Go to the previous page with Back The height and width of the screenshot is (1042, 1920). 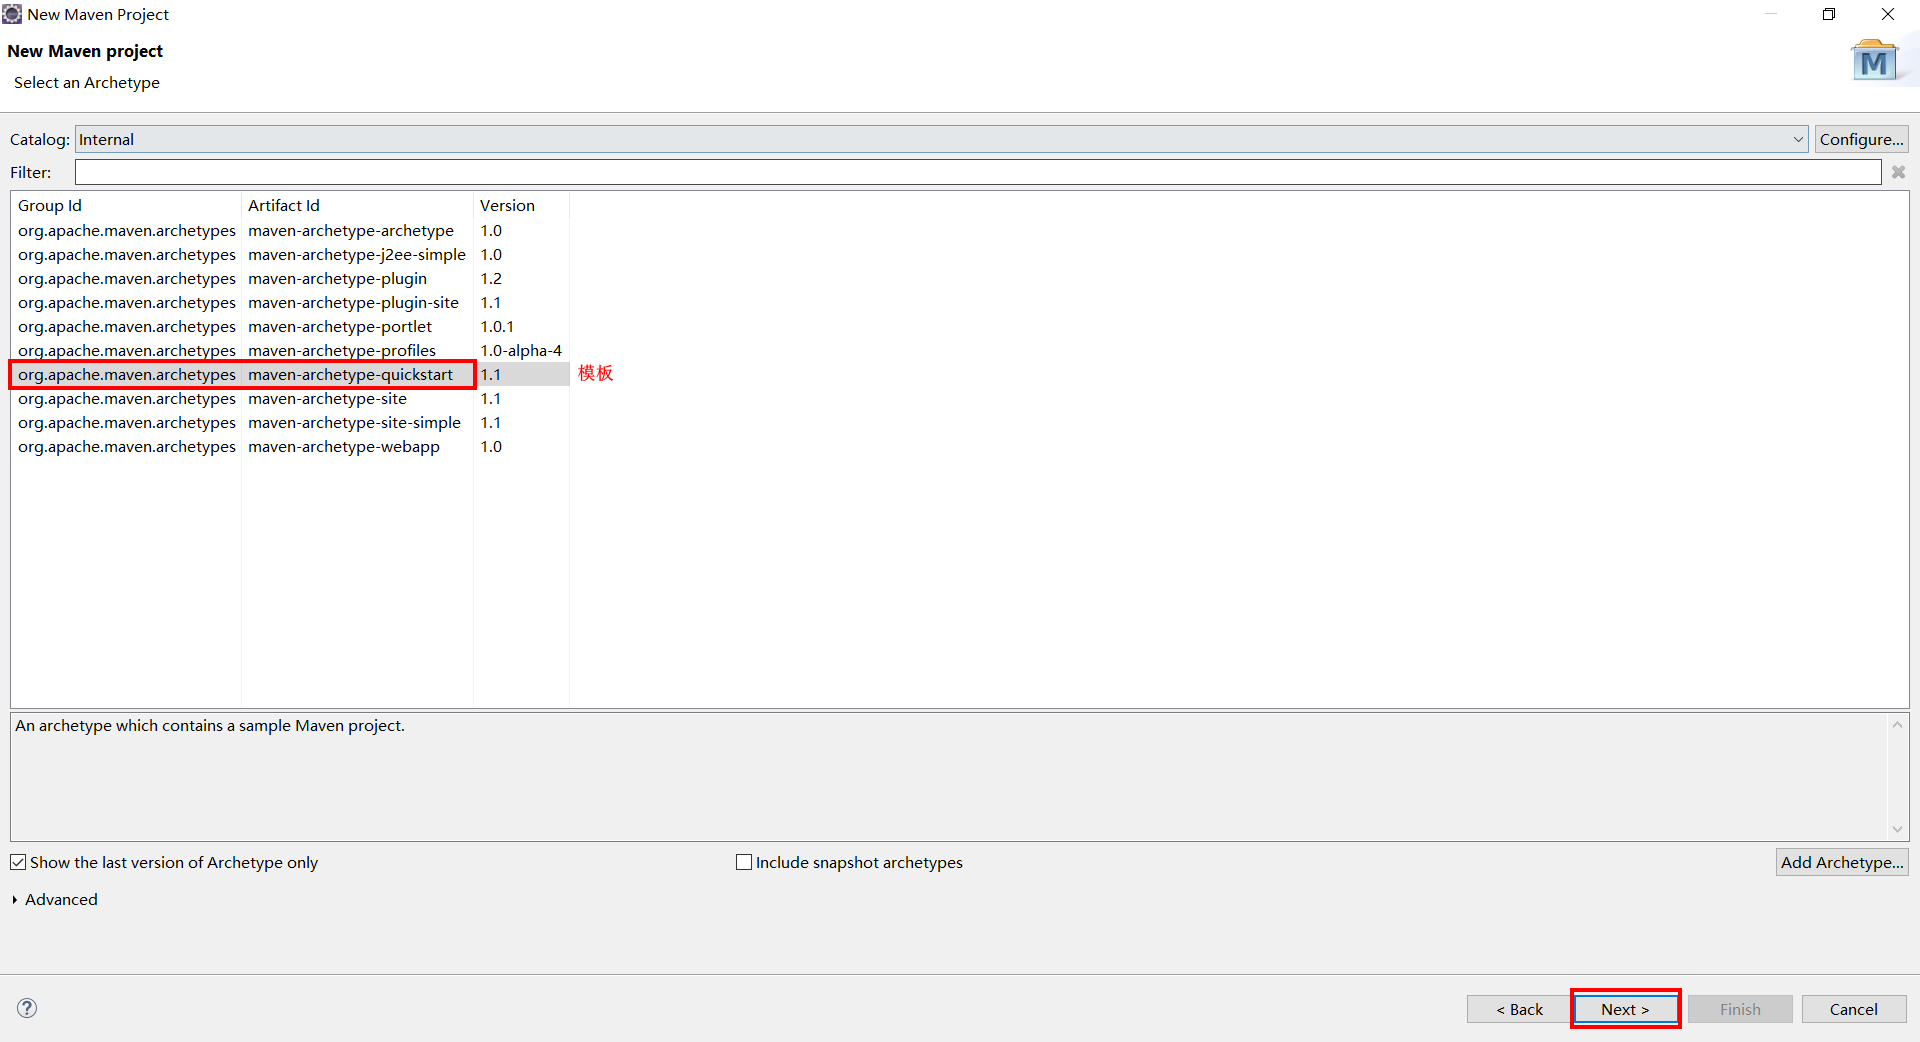(x=1520, y=1009)
